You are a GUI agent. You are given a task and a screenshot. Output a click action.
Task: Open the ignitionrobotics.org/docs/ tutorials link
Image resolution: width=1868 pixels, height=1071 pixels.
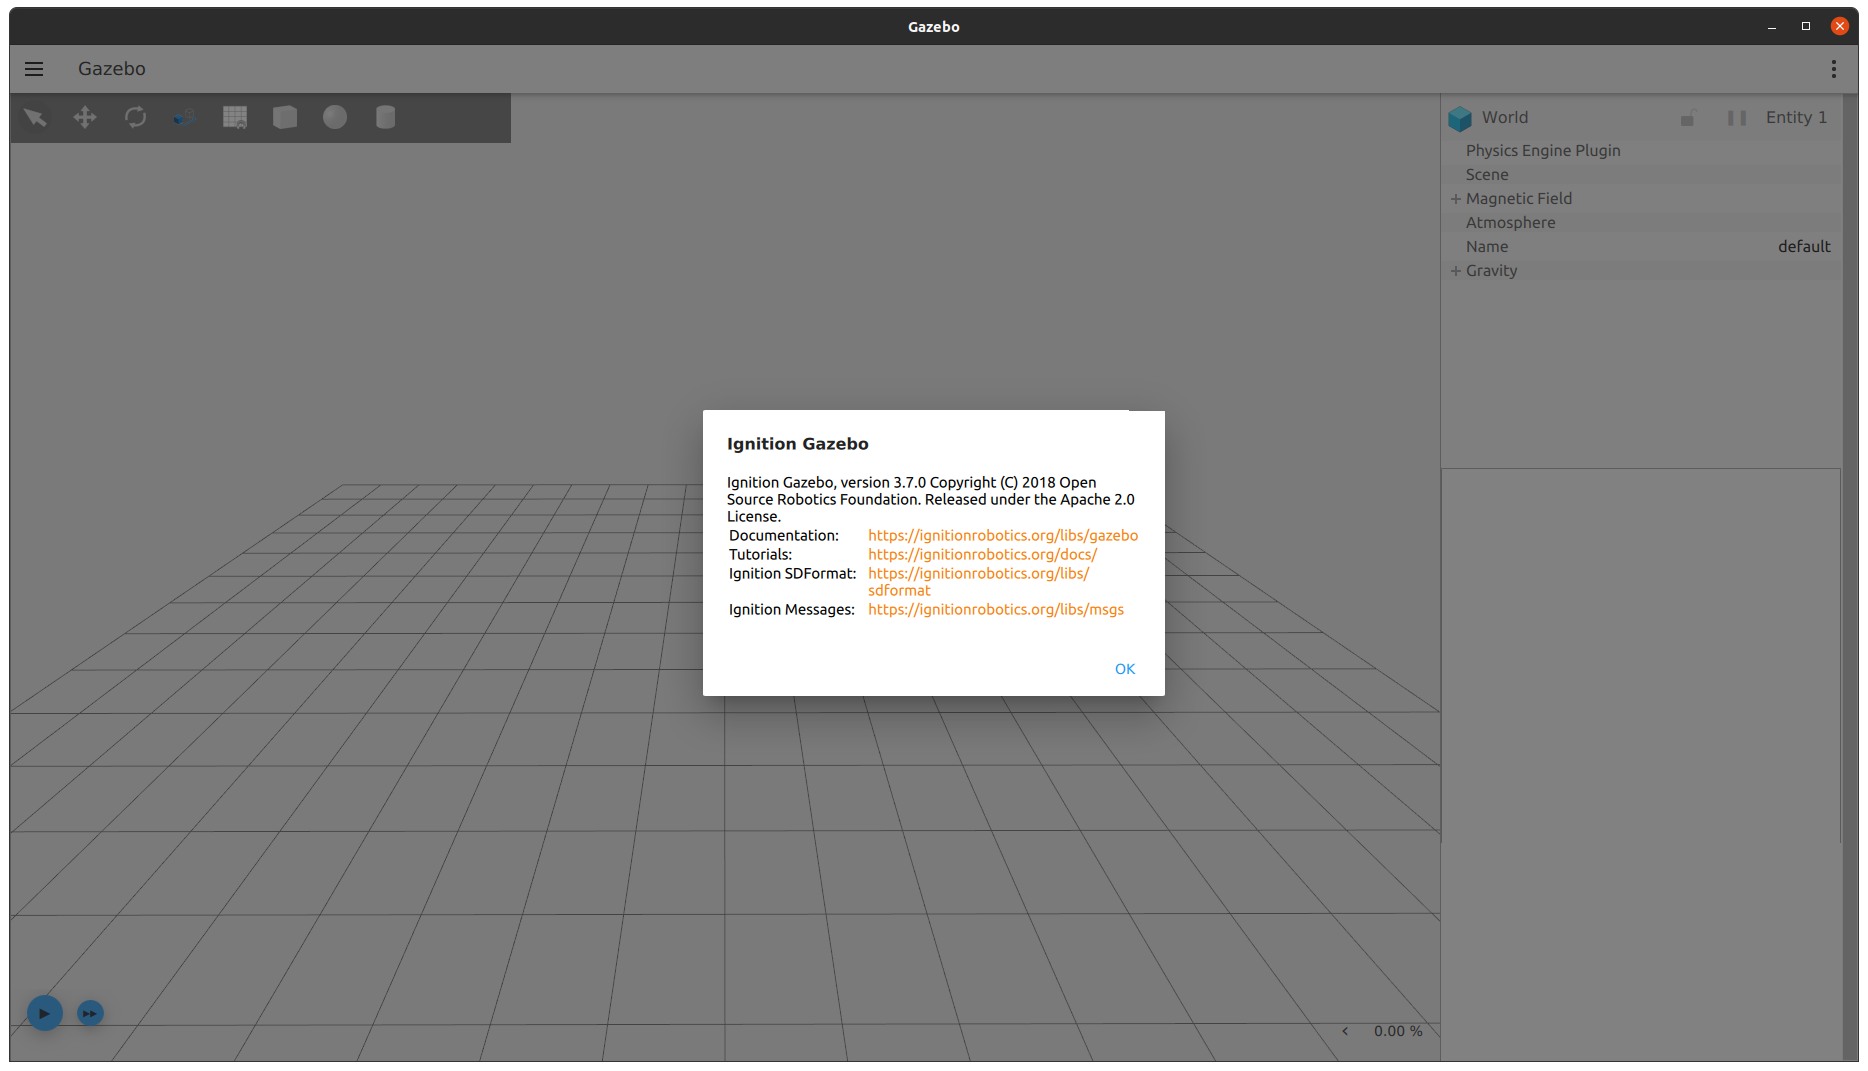click(982, 555)
